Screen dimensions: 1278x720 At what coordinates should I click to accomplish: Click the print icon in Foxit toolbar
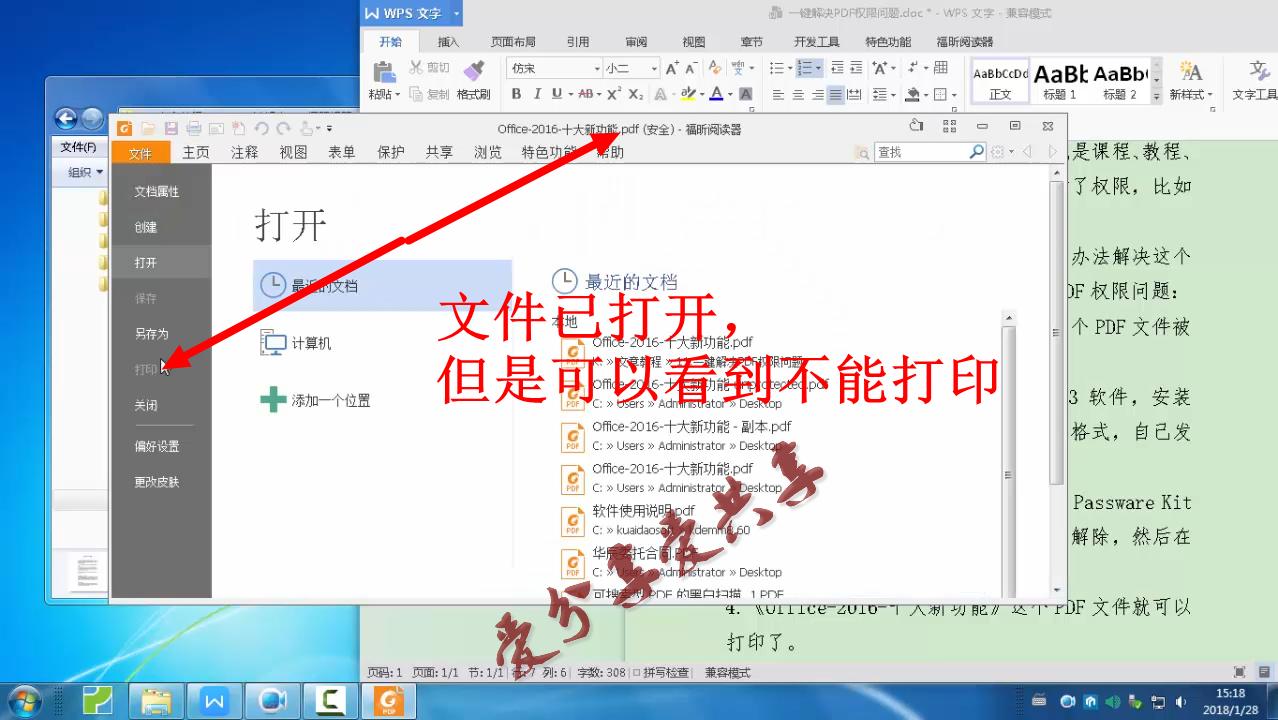pyautogui.click(x=194, y=128)
